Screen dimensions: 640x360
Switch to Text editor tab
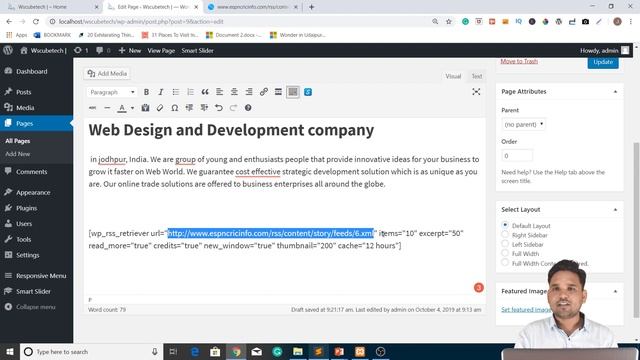point(477,76)
